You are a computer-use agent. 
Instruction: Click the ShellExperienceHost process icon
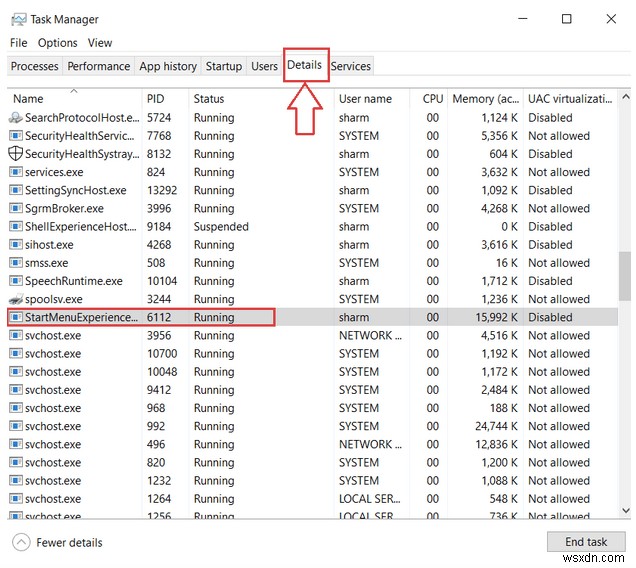click(x=15, y=226)
